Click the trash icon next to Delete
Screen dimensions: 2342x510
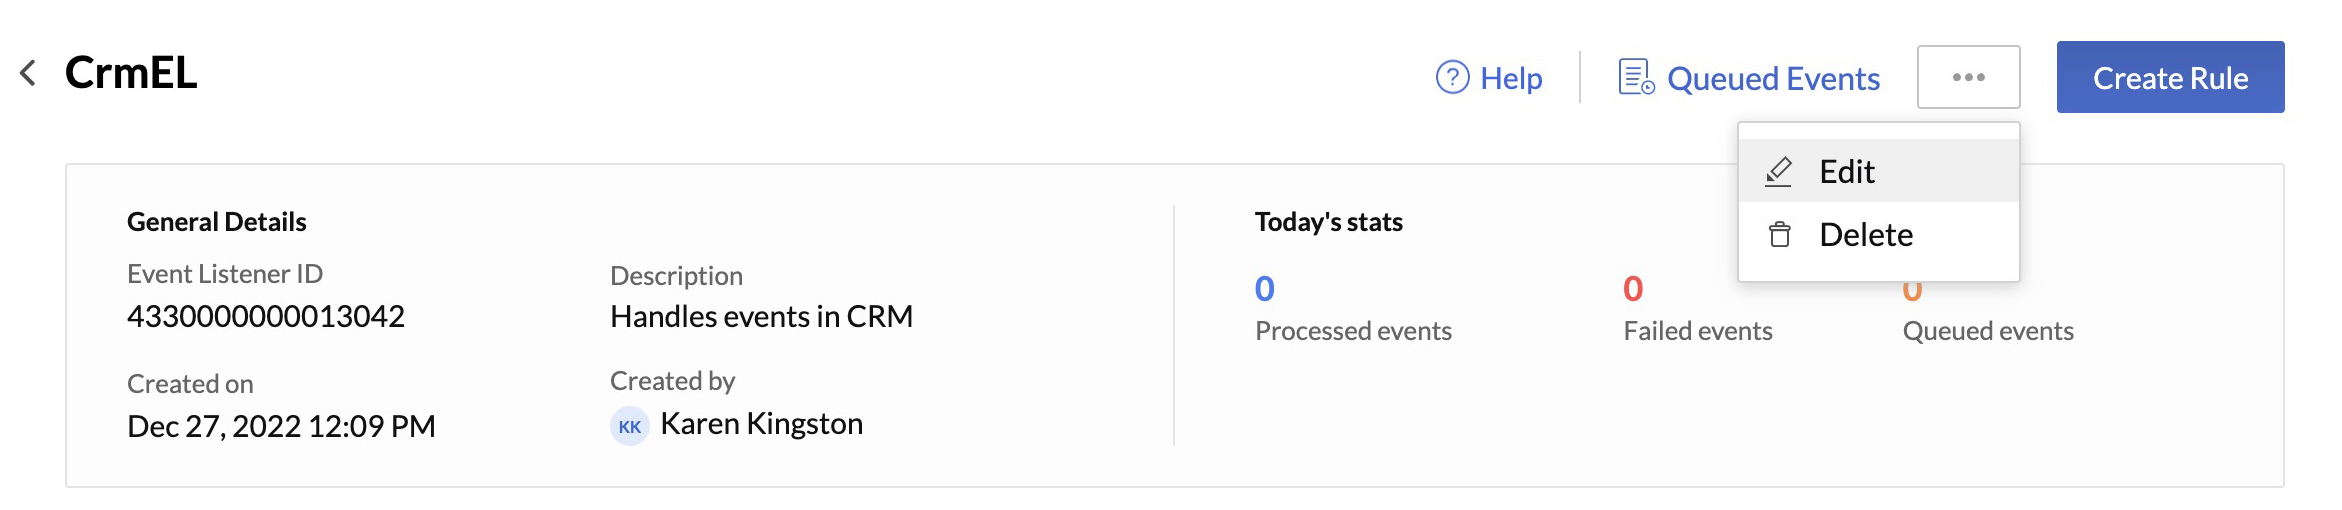(1779, 235)
